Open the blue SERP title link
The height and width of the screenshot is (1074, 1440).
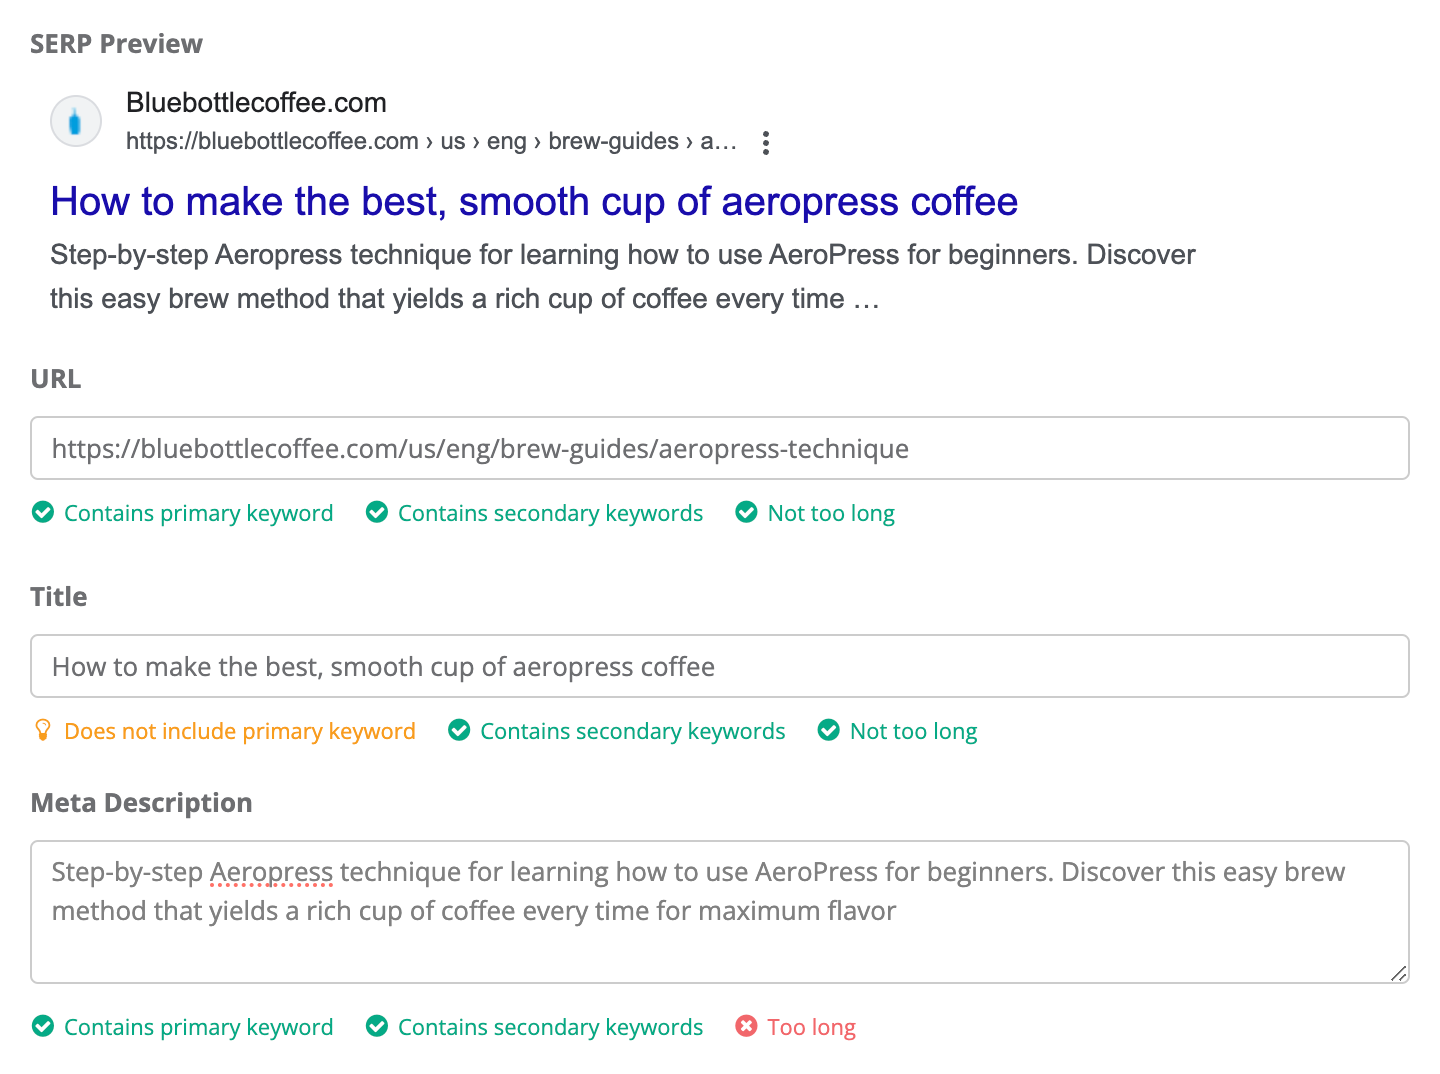tap(534, 202)
